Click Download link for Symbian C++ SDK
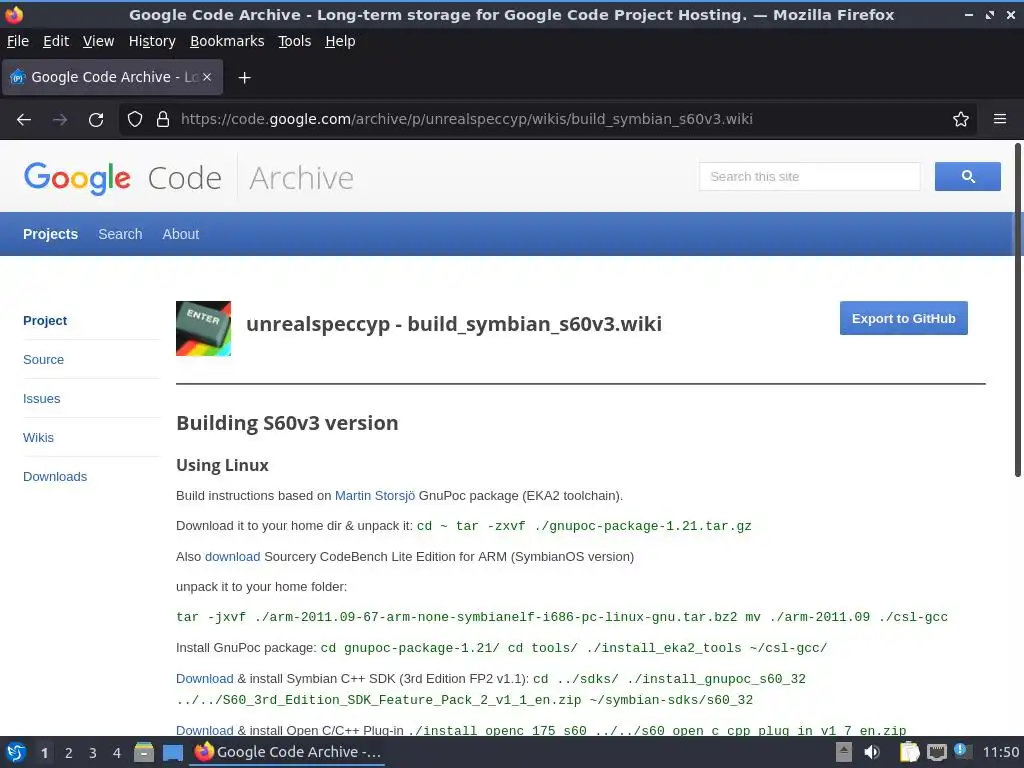 [x=204, y=679]
